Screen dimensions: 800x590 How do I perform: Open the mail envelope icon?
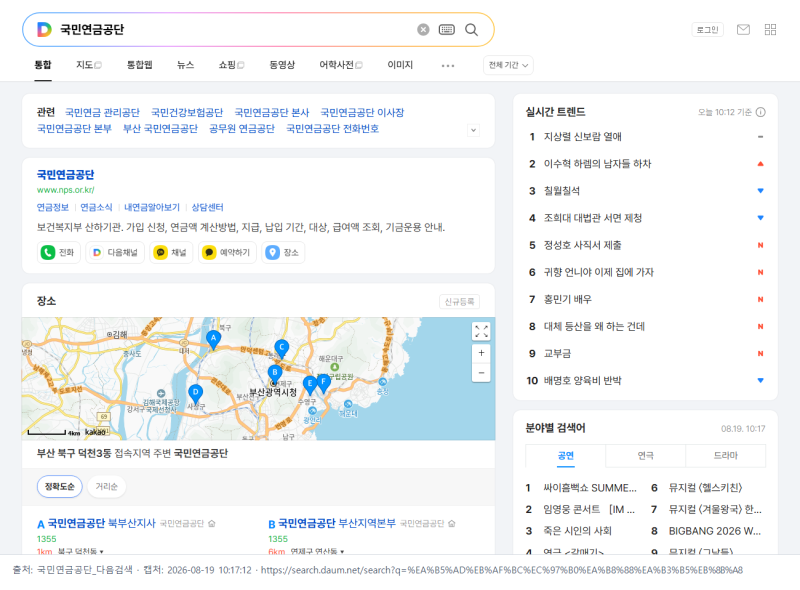(x=743, y=30)
